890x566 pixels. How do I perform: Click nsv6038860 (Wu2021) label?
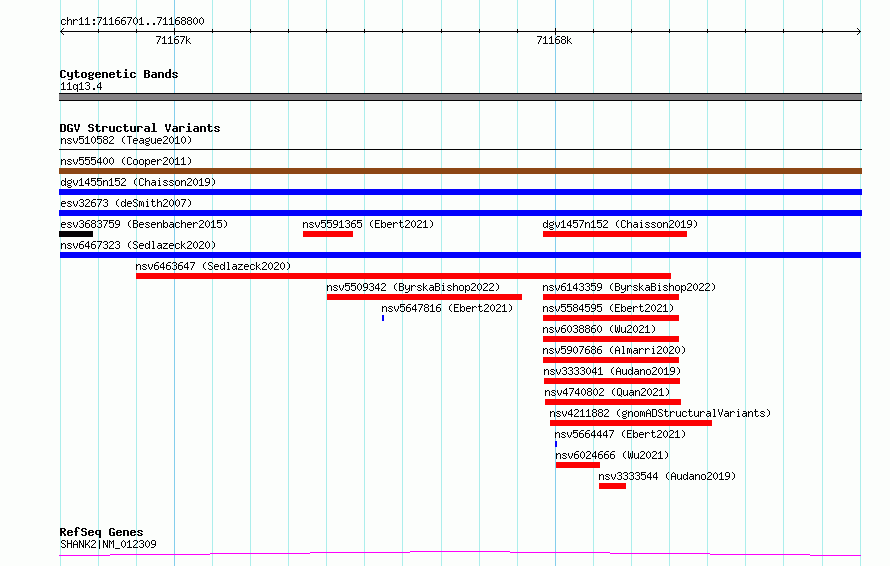click(x=599, y=329)
